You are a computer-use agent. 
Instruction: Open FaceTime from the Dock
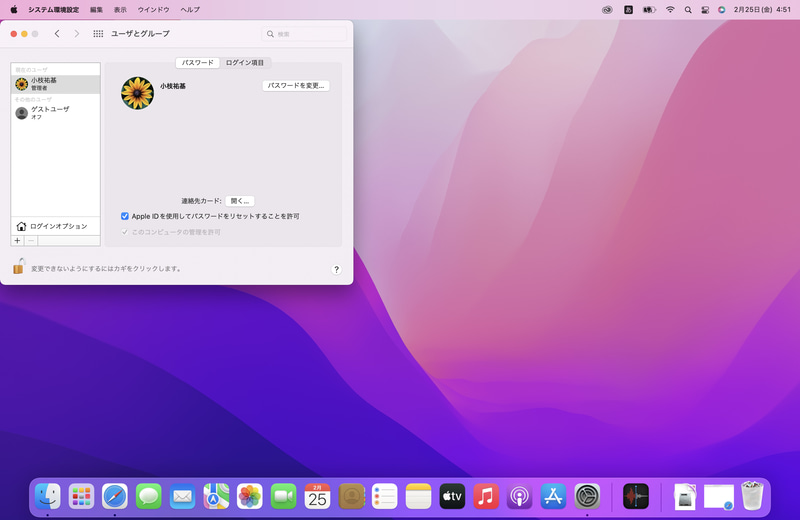(283, 496)
